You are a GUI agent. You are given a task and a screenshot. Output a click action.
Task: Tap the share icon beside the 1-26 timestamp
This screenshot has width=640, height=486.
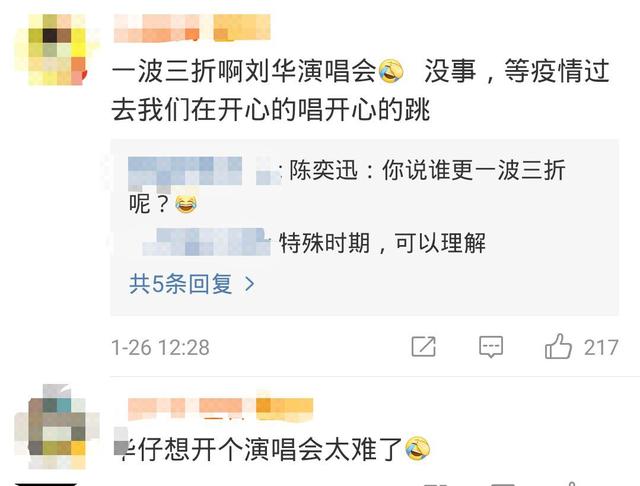coord(423,347)
